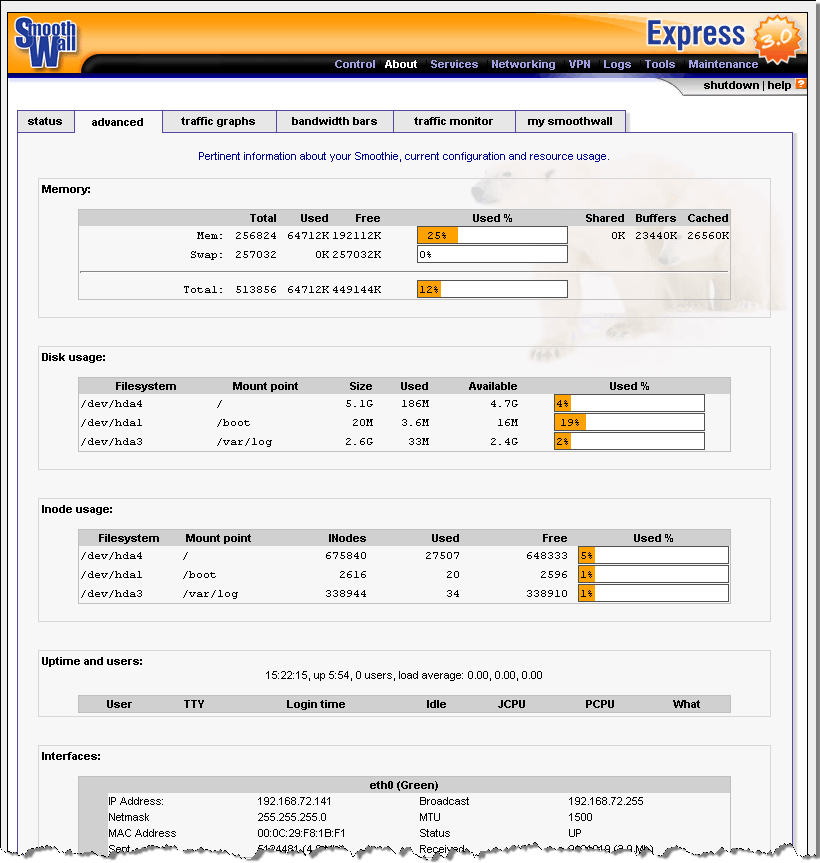This screenshot has height=863, width=820.
Task: Open the Services menu
Action: point(454,64)
